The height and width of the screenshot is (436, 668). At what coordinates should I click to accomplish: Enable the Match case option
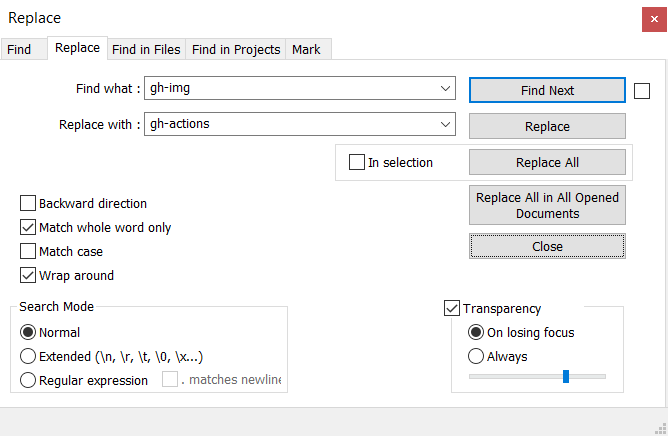click(x=28, y=251)
